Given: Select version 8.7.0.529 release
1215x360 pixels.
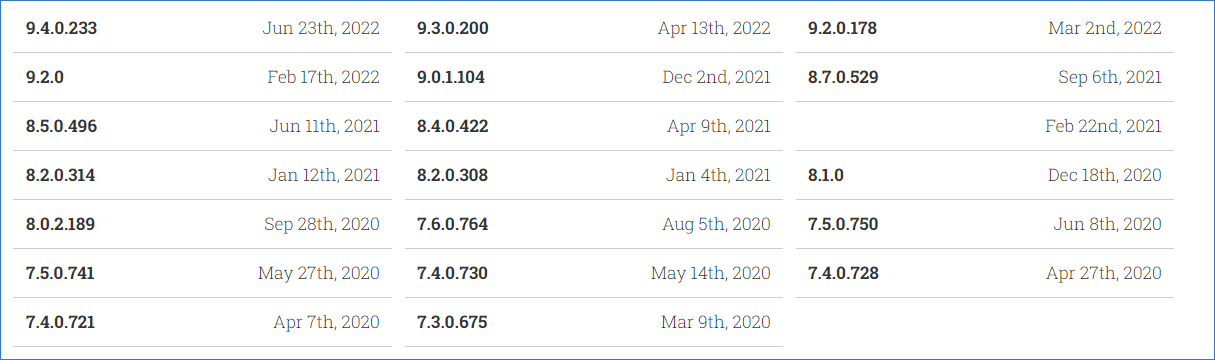Looking at the screenshot, I should (x=843, y=77).
